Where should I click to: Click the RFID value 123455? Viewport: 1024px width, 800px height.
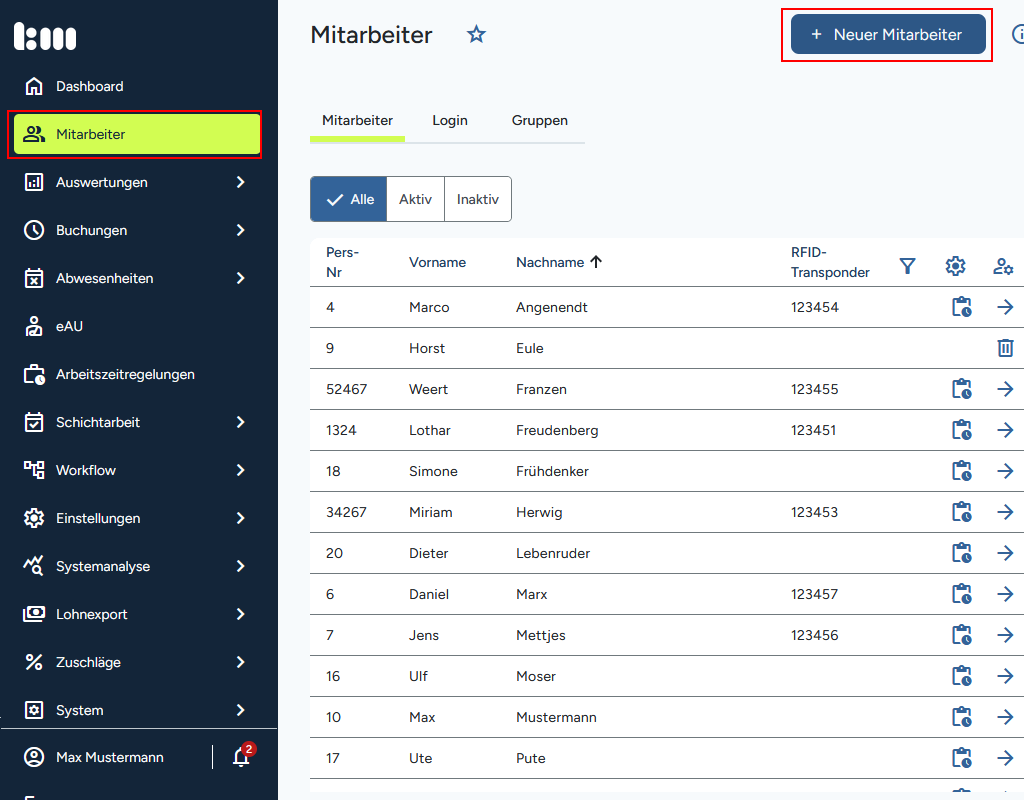pyautogui.click(x=814, y=389)
